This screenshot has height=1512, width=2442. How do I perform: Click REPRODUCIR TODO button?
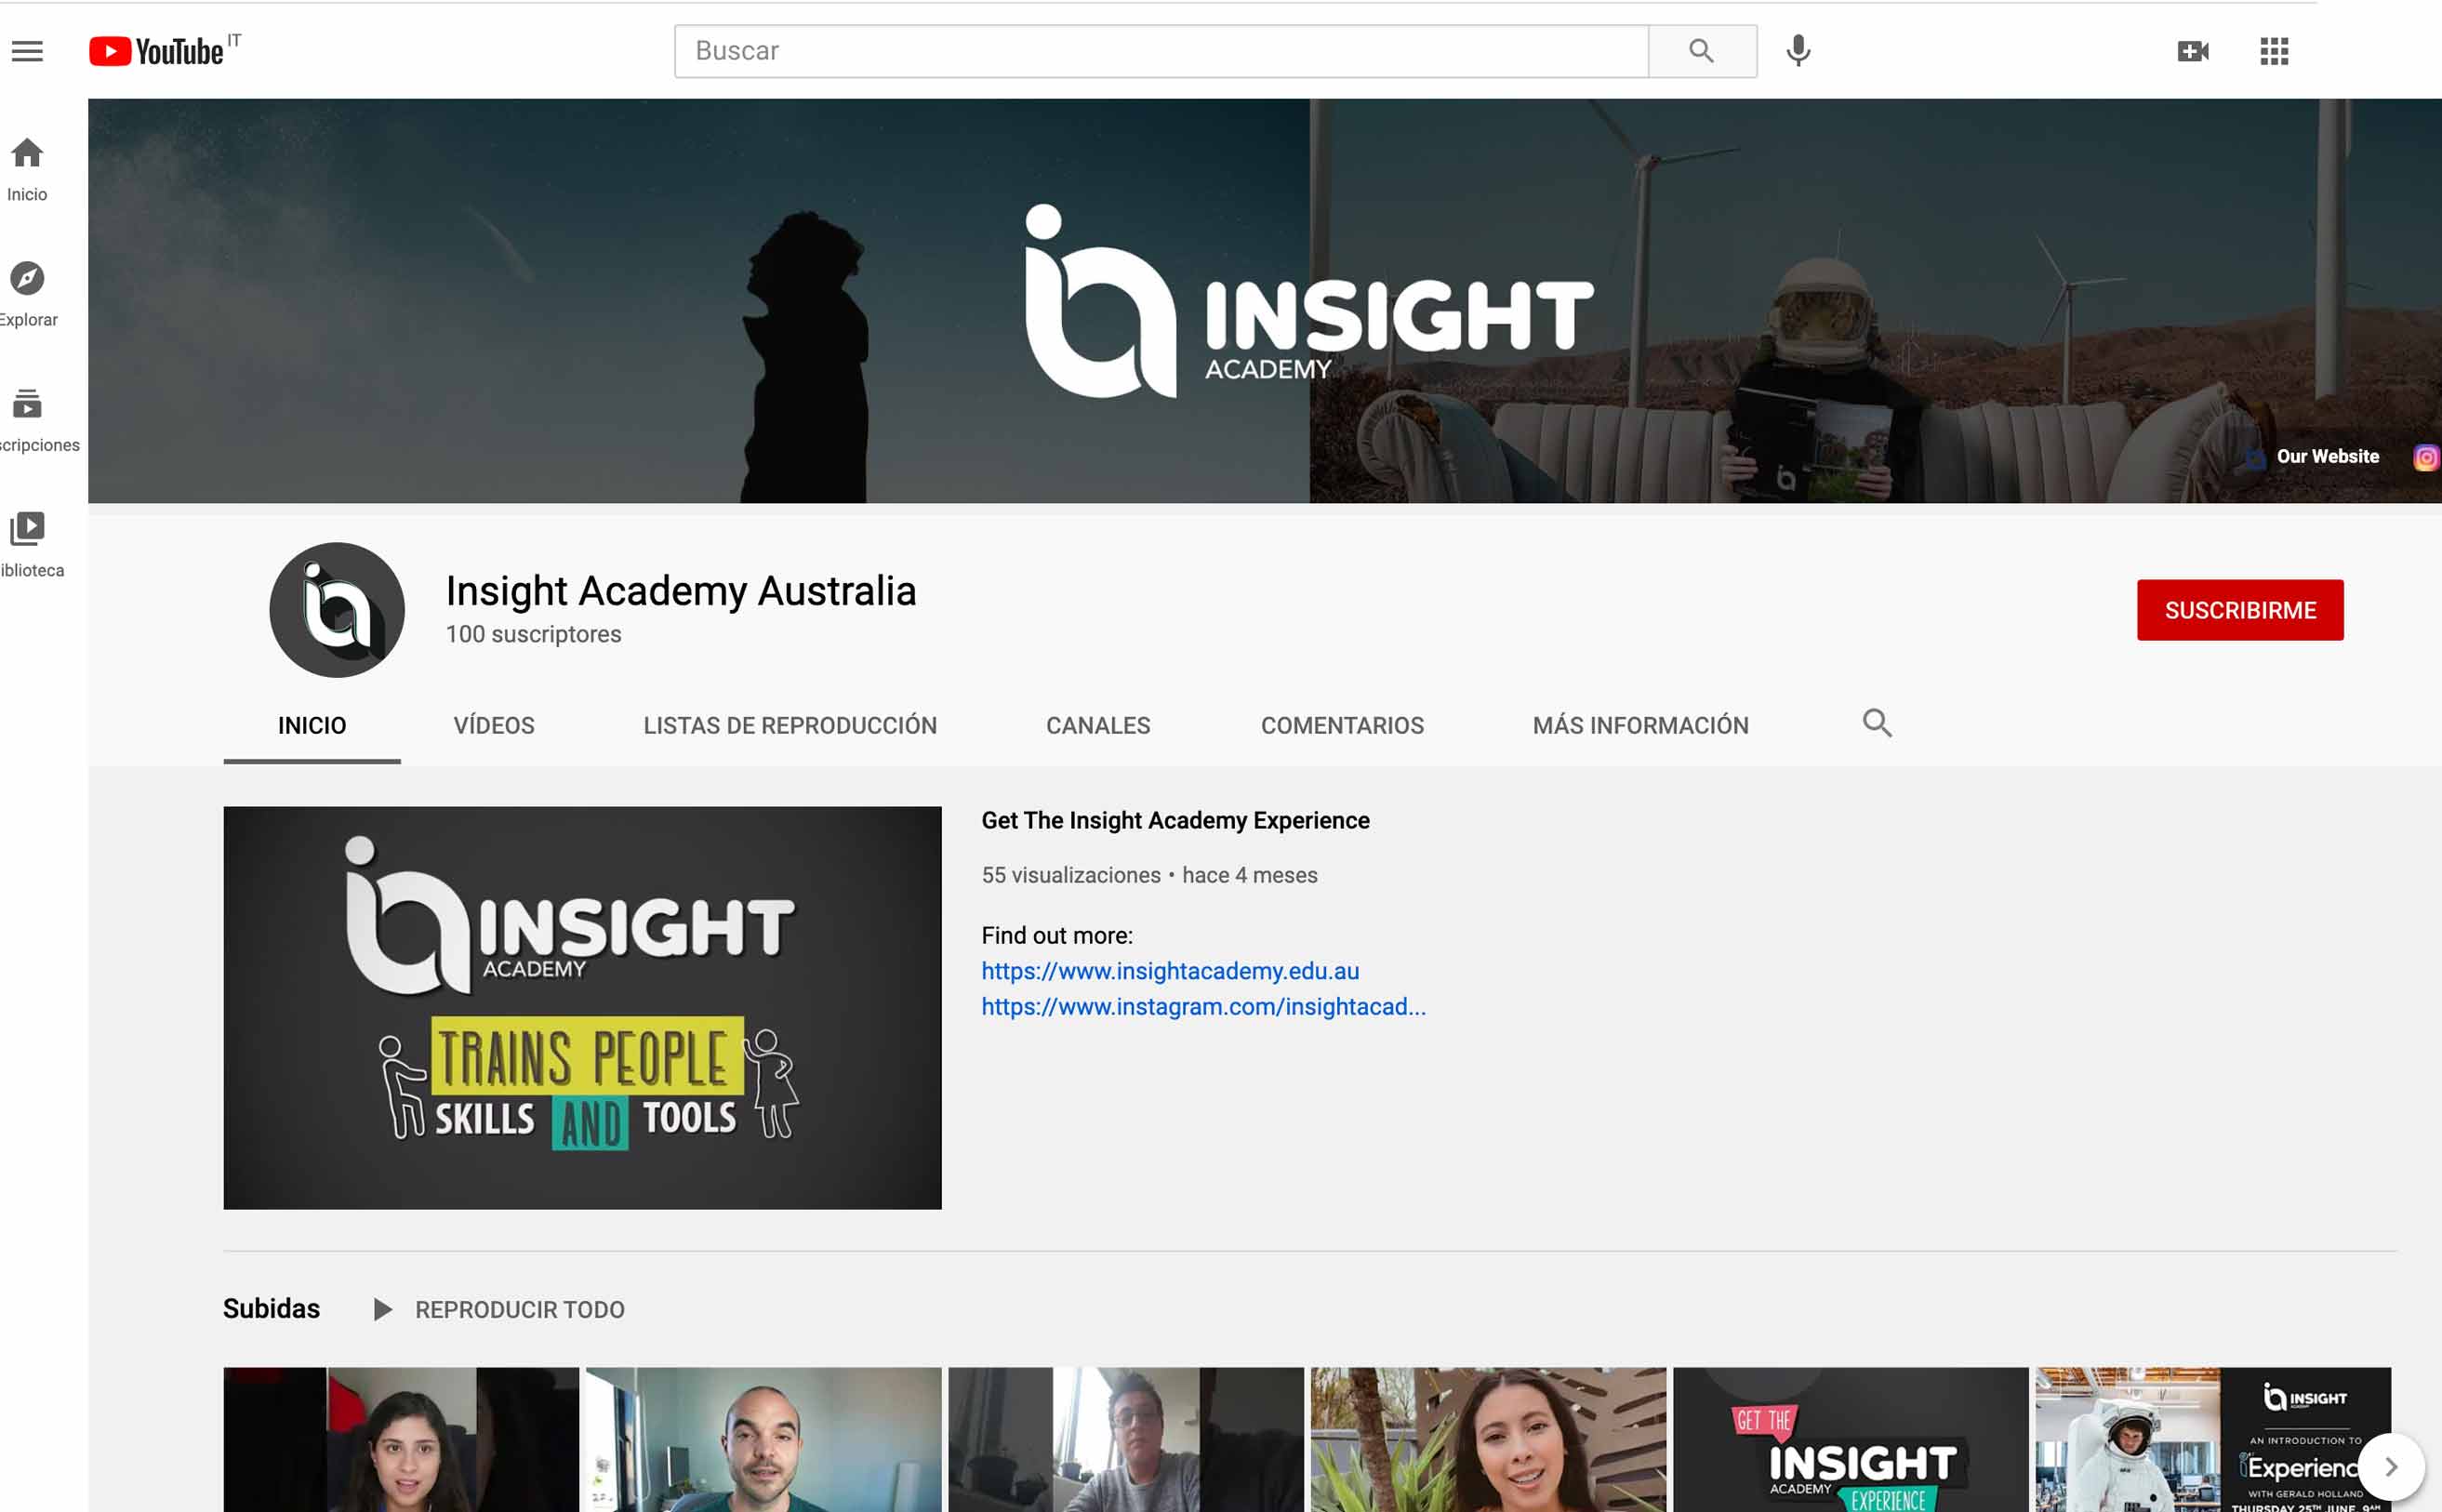[499, 1310]
